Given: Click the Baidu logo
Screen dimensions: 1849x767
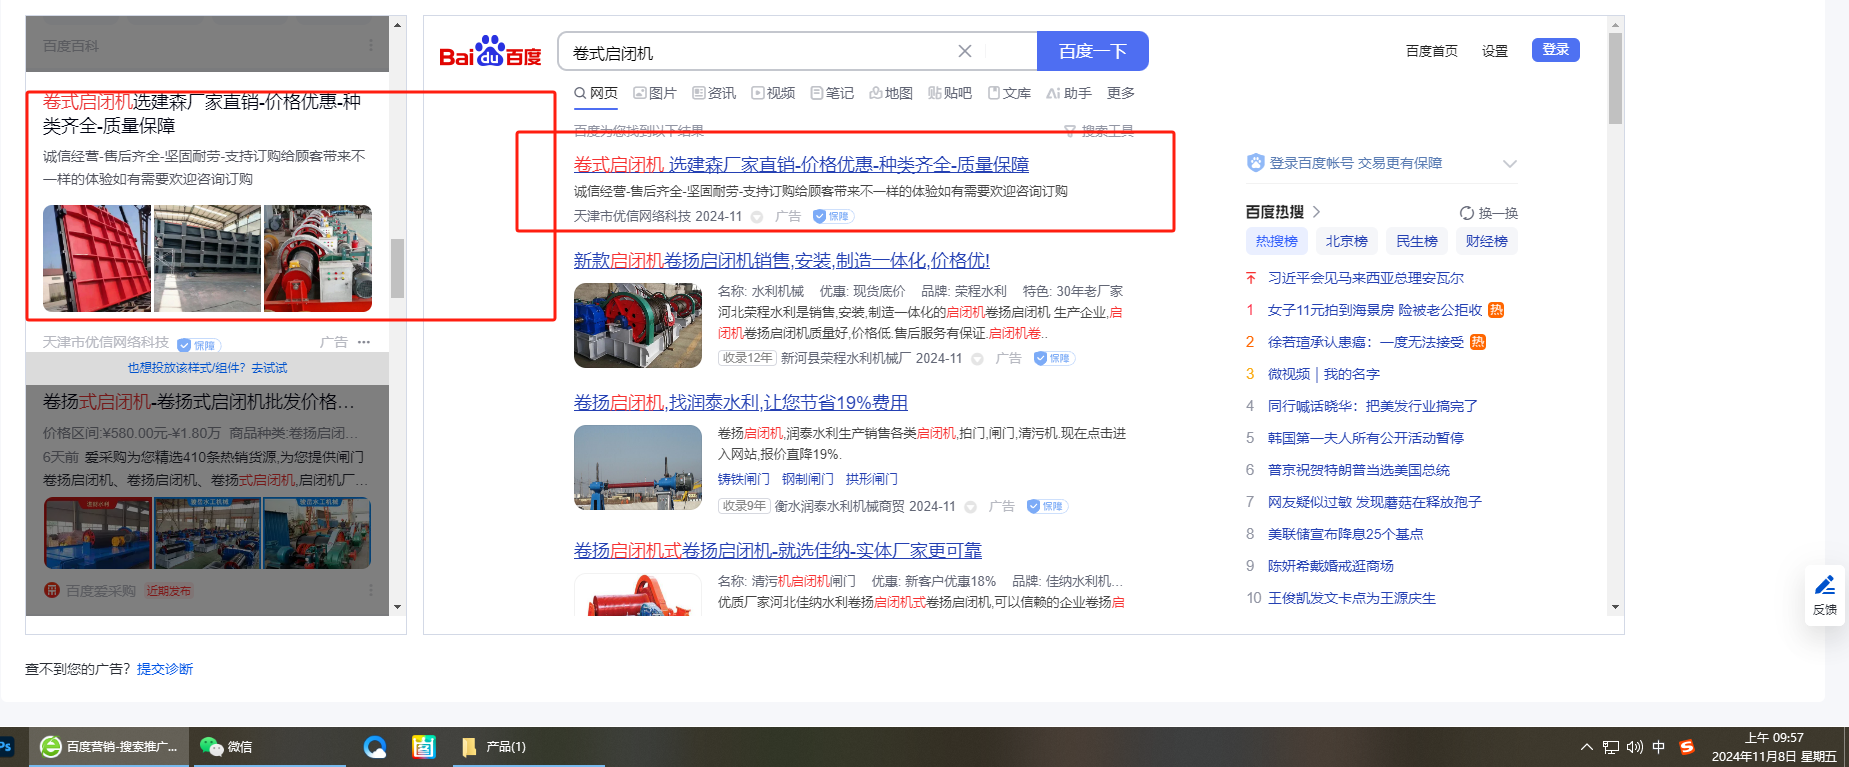Looking at the screenshot, I should coord(490,52).
